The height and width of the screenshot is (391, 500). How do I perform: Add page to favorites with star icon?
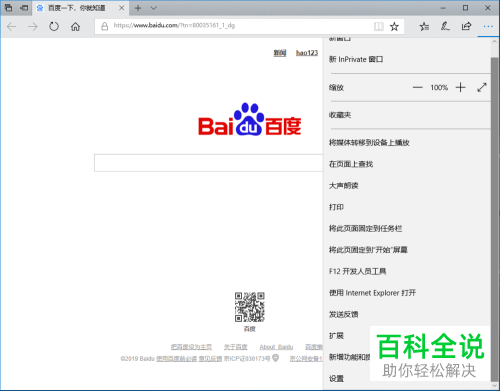pos(394,26)
